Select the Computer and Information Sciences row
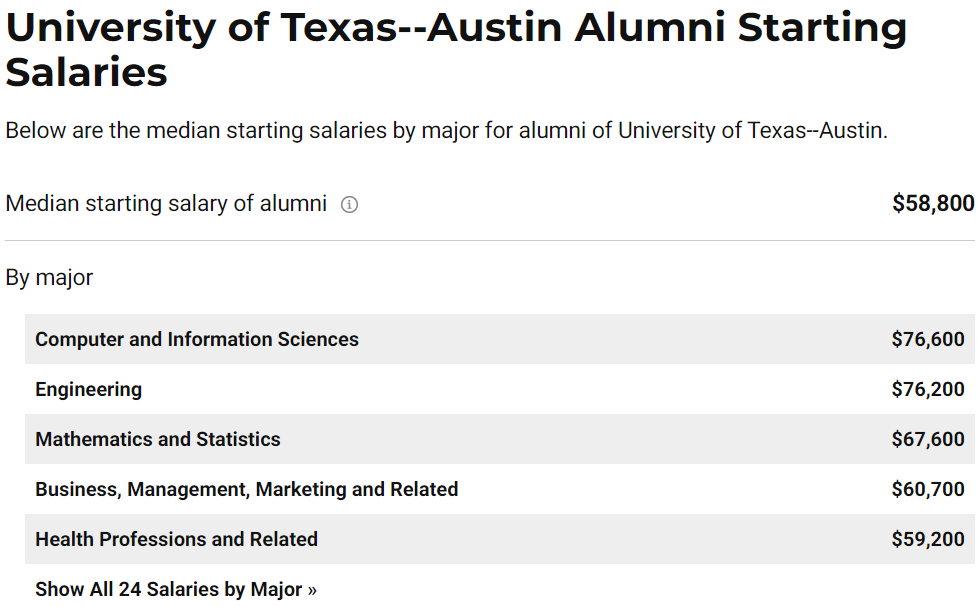 [500, 339]
